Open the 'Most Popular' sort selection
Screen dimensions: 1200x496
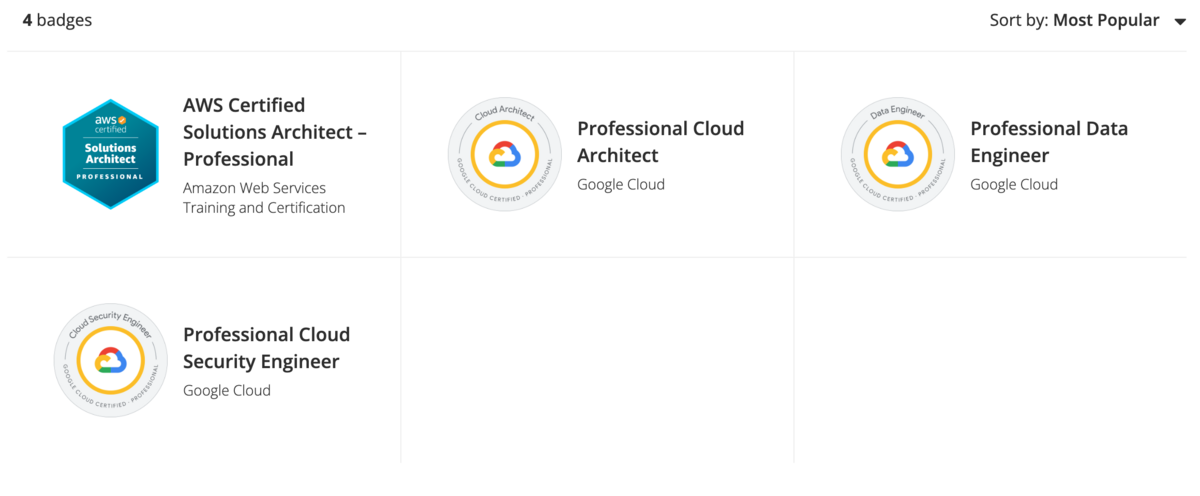pyautogui.click(x=1105, y=20)
